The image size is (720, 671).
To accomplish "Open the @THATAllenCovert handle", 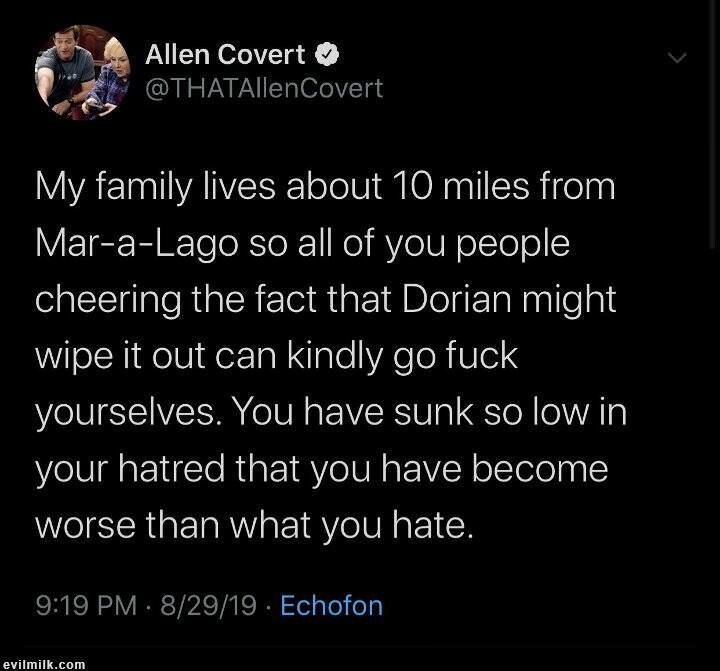I will pyautogui.click(x=264, y=88).
